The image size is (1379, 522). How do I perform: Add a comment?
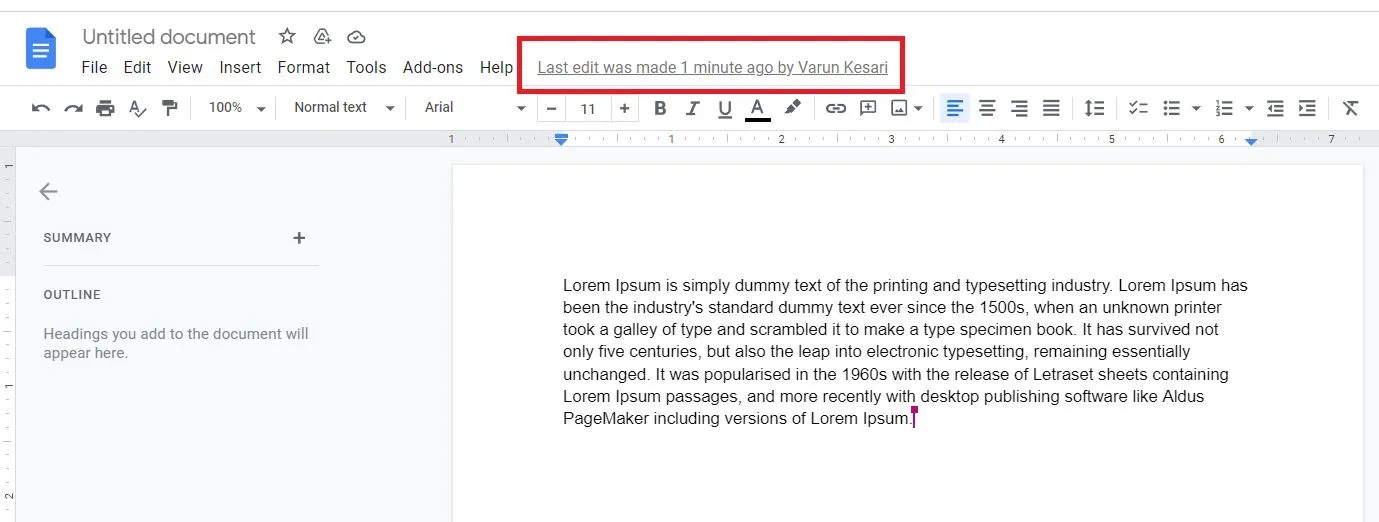pyautogui.click(x=868, y=108)
